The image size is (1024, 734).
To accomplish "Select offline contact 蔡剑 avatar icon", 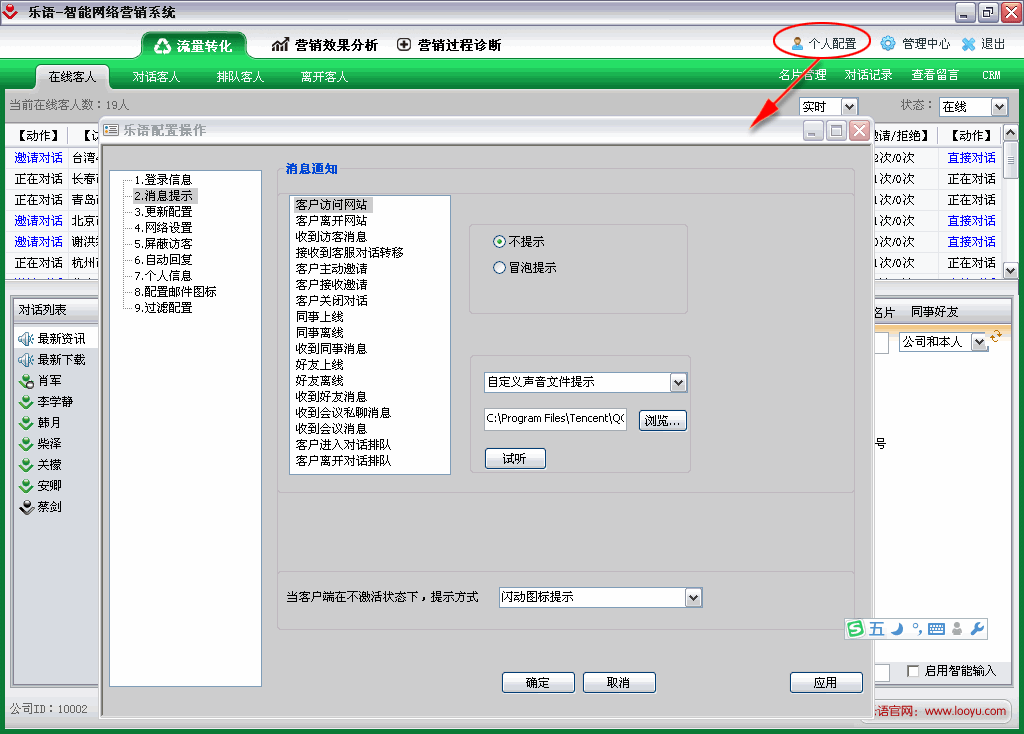I will 26,507.
